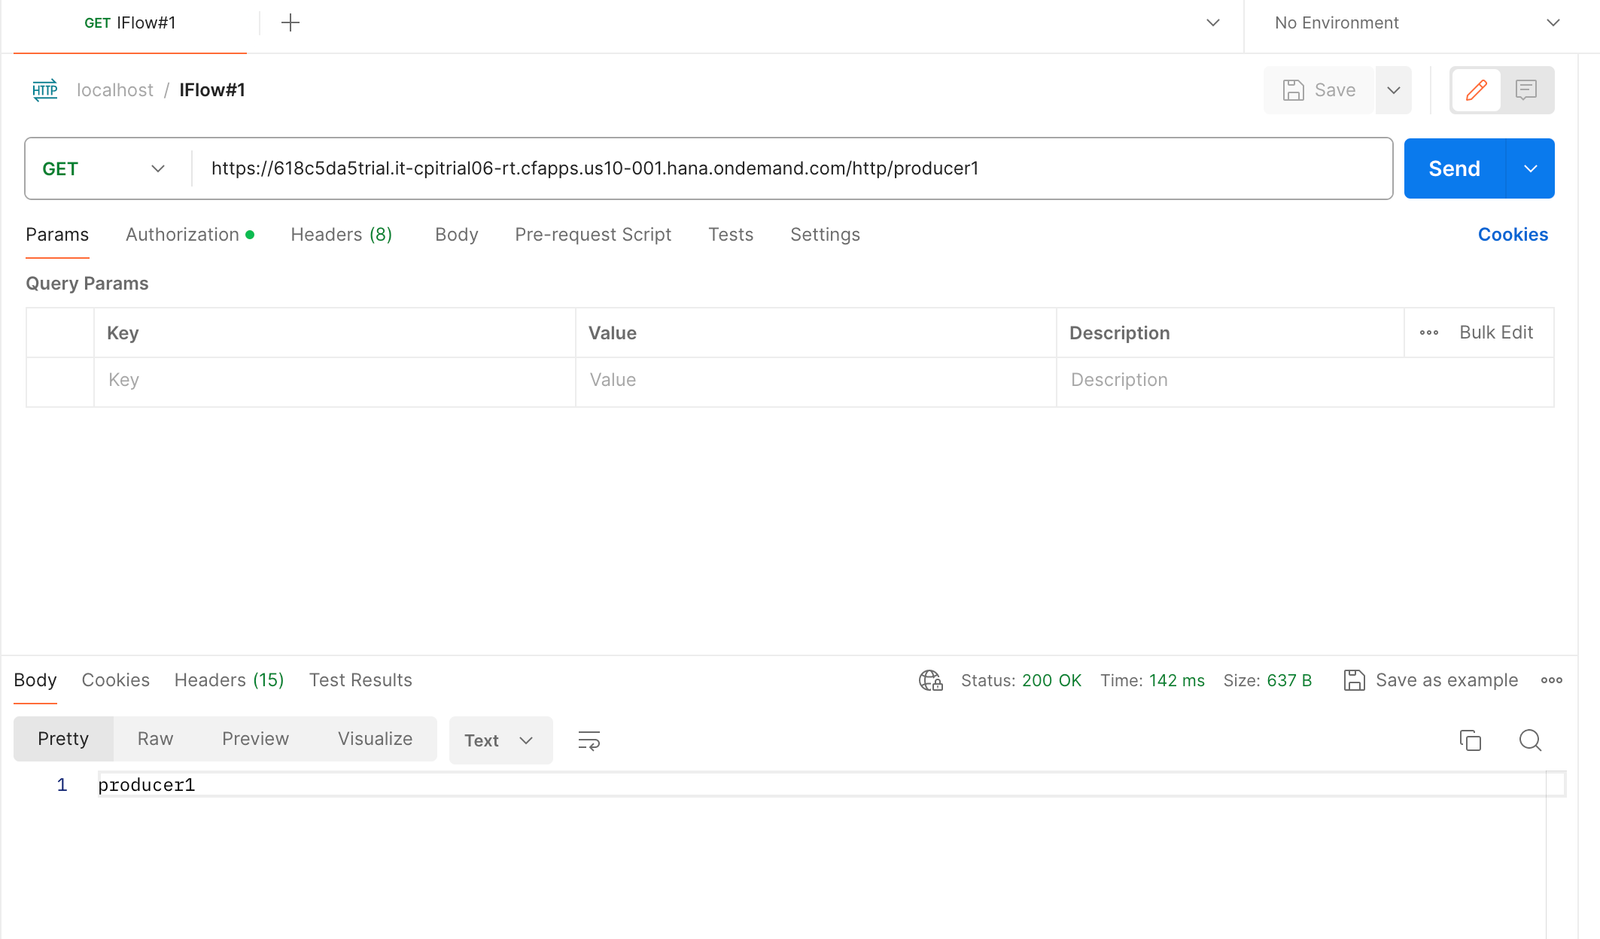The image size is (1600, 939).
Task: Copy response body with copy icon
Action: pos(1470,740)
